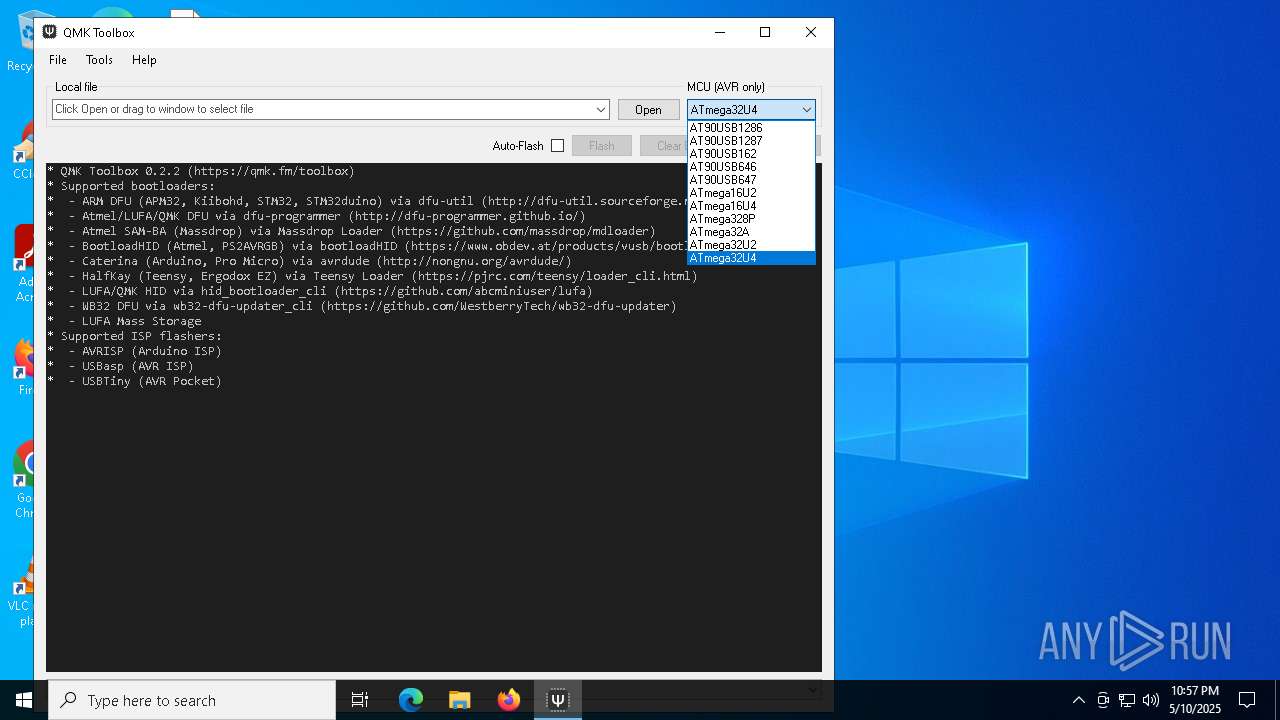This screenshot has height=720, width=1280.
Task: Open the network status tray icon
Action: 1127,700
